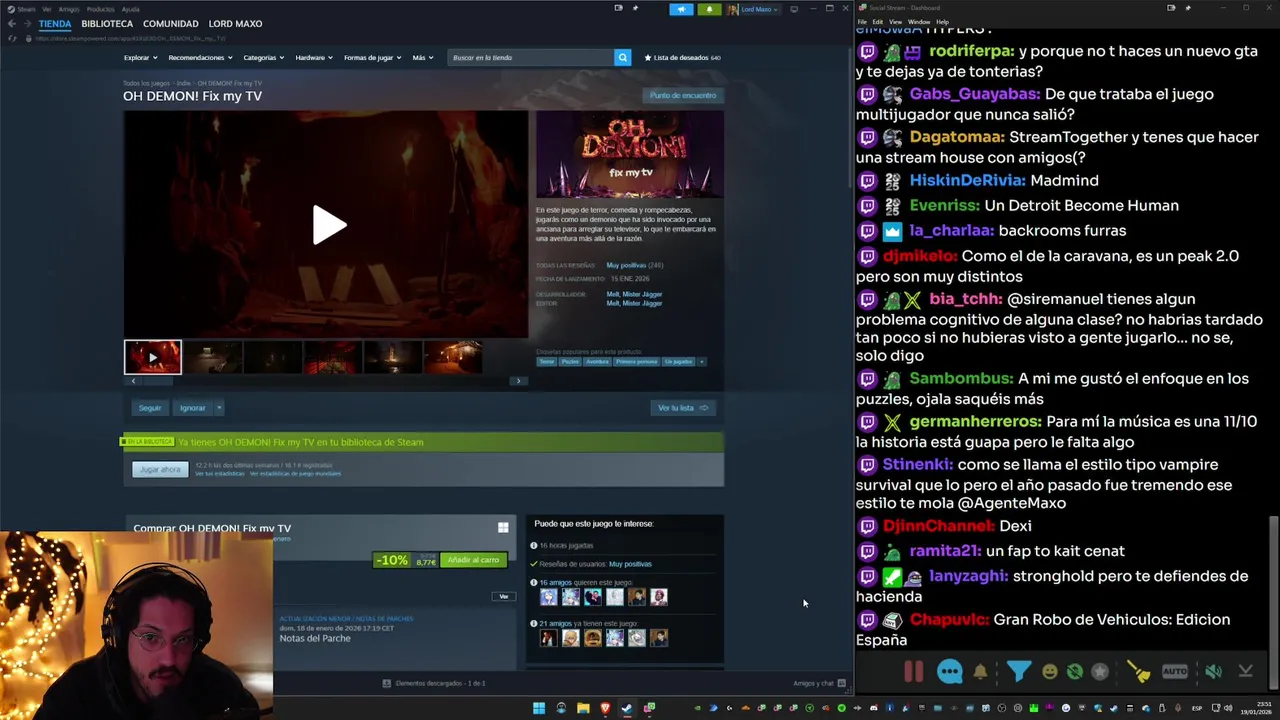This screenshot has height=720, width=1280.
Task: Click Añadir al carro button
Action: click(473, 560)
